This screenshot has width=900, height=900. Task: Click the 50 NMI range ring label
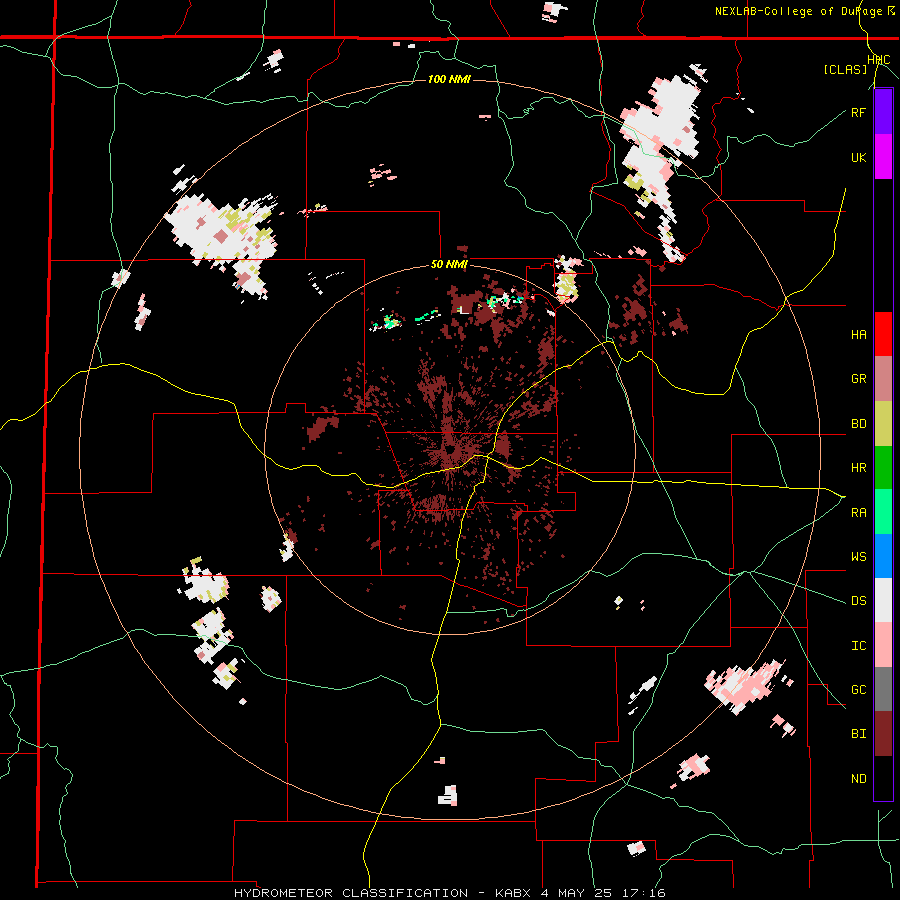449,265
